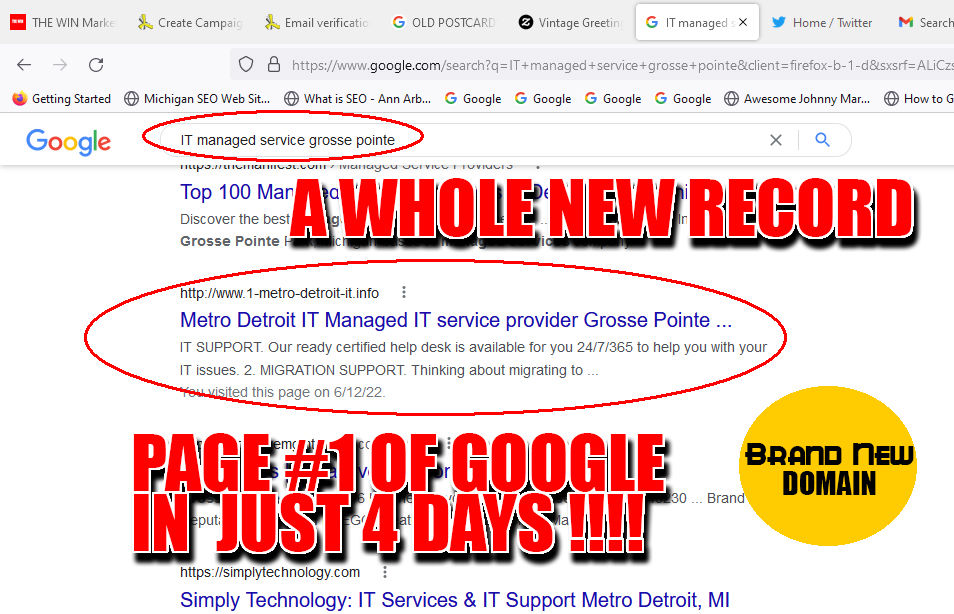Open Simply Technology IT Services result
Image resolution: width=954 pixels, height=614 pixels.
pyautogui.click(x=454, y=600)
